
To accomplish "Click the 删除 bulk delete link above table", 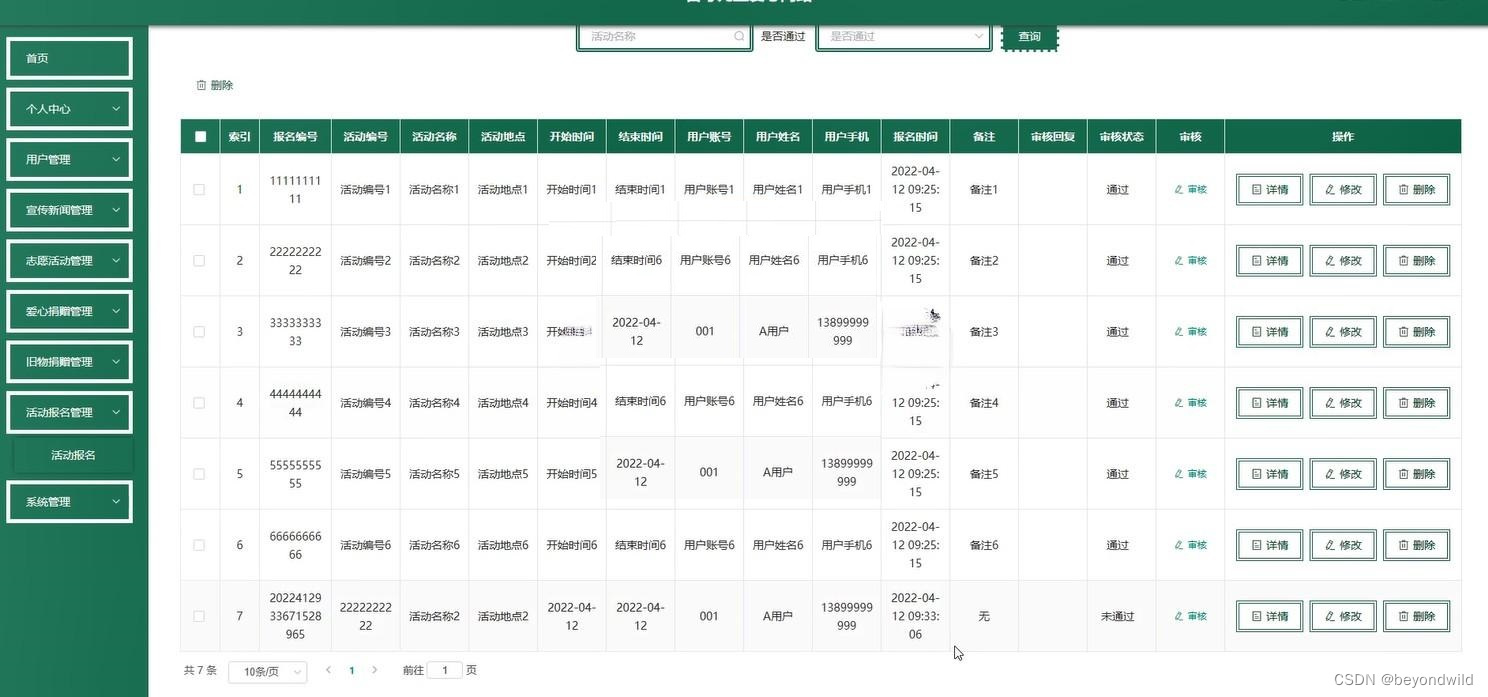I will pyautogui.click(x=215, y=86).
